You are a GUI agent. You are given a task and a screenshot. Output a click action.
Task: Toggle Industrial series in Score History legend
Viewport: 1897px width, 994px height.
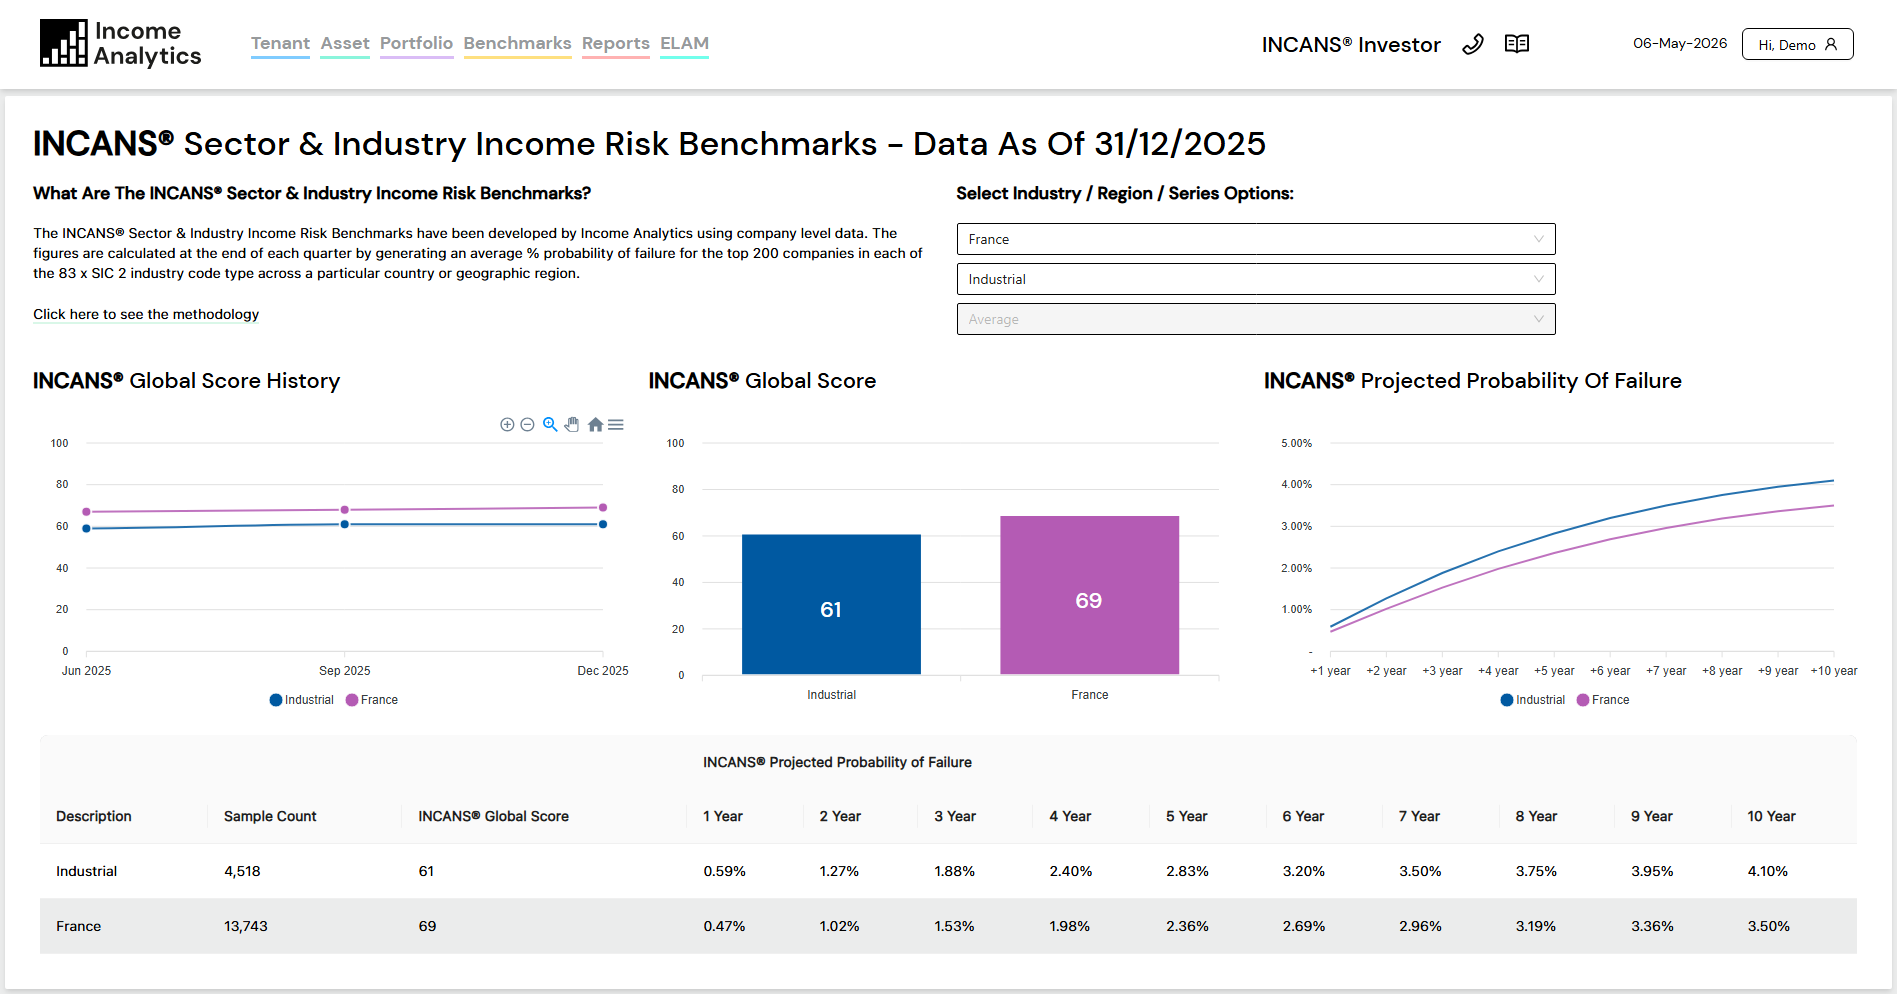tap(301, 700)
